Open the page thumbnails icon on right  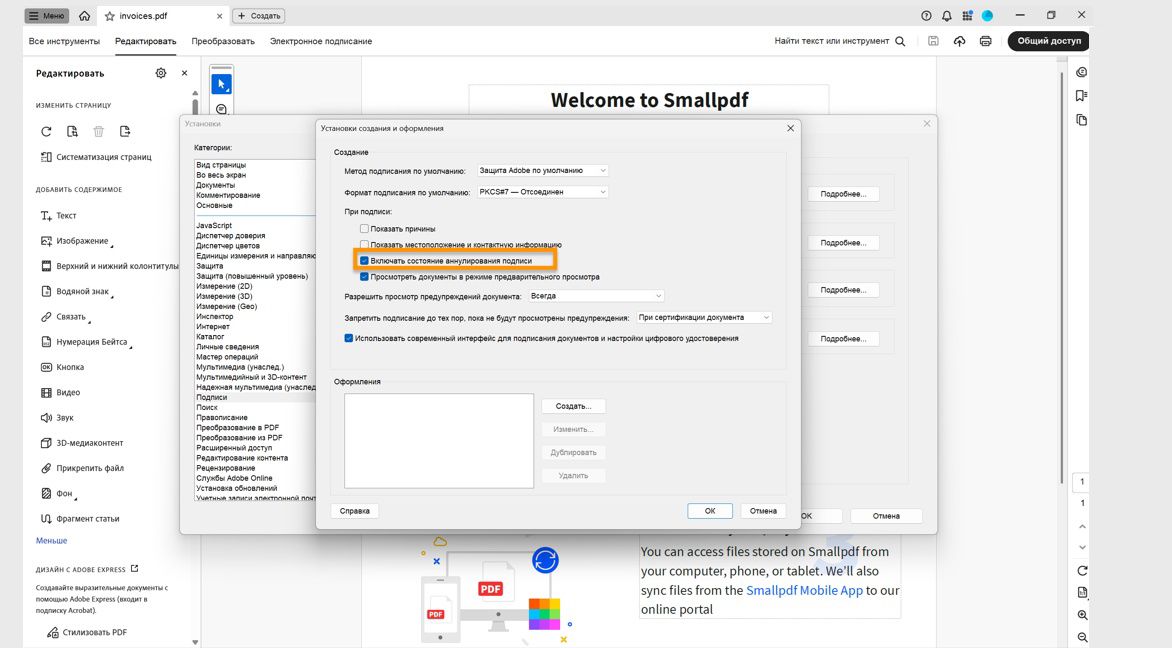tap(1081, 120)
